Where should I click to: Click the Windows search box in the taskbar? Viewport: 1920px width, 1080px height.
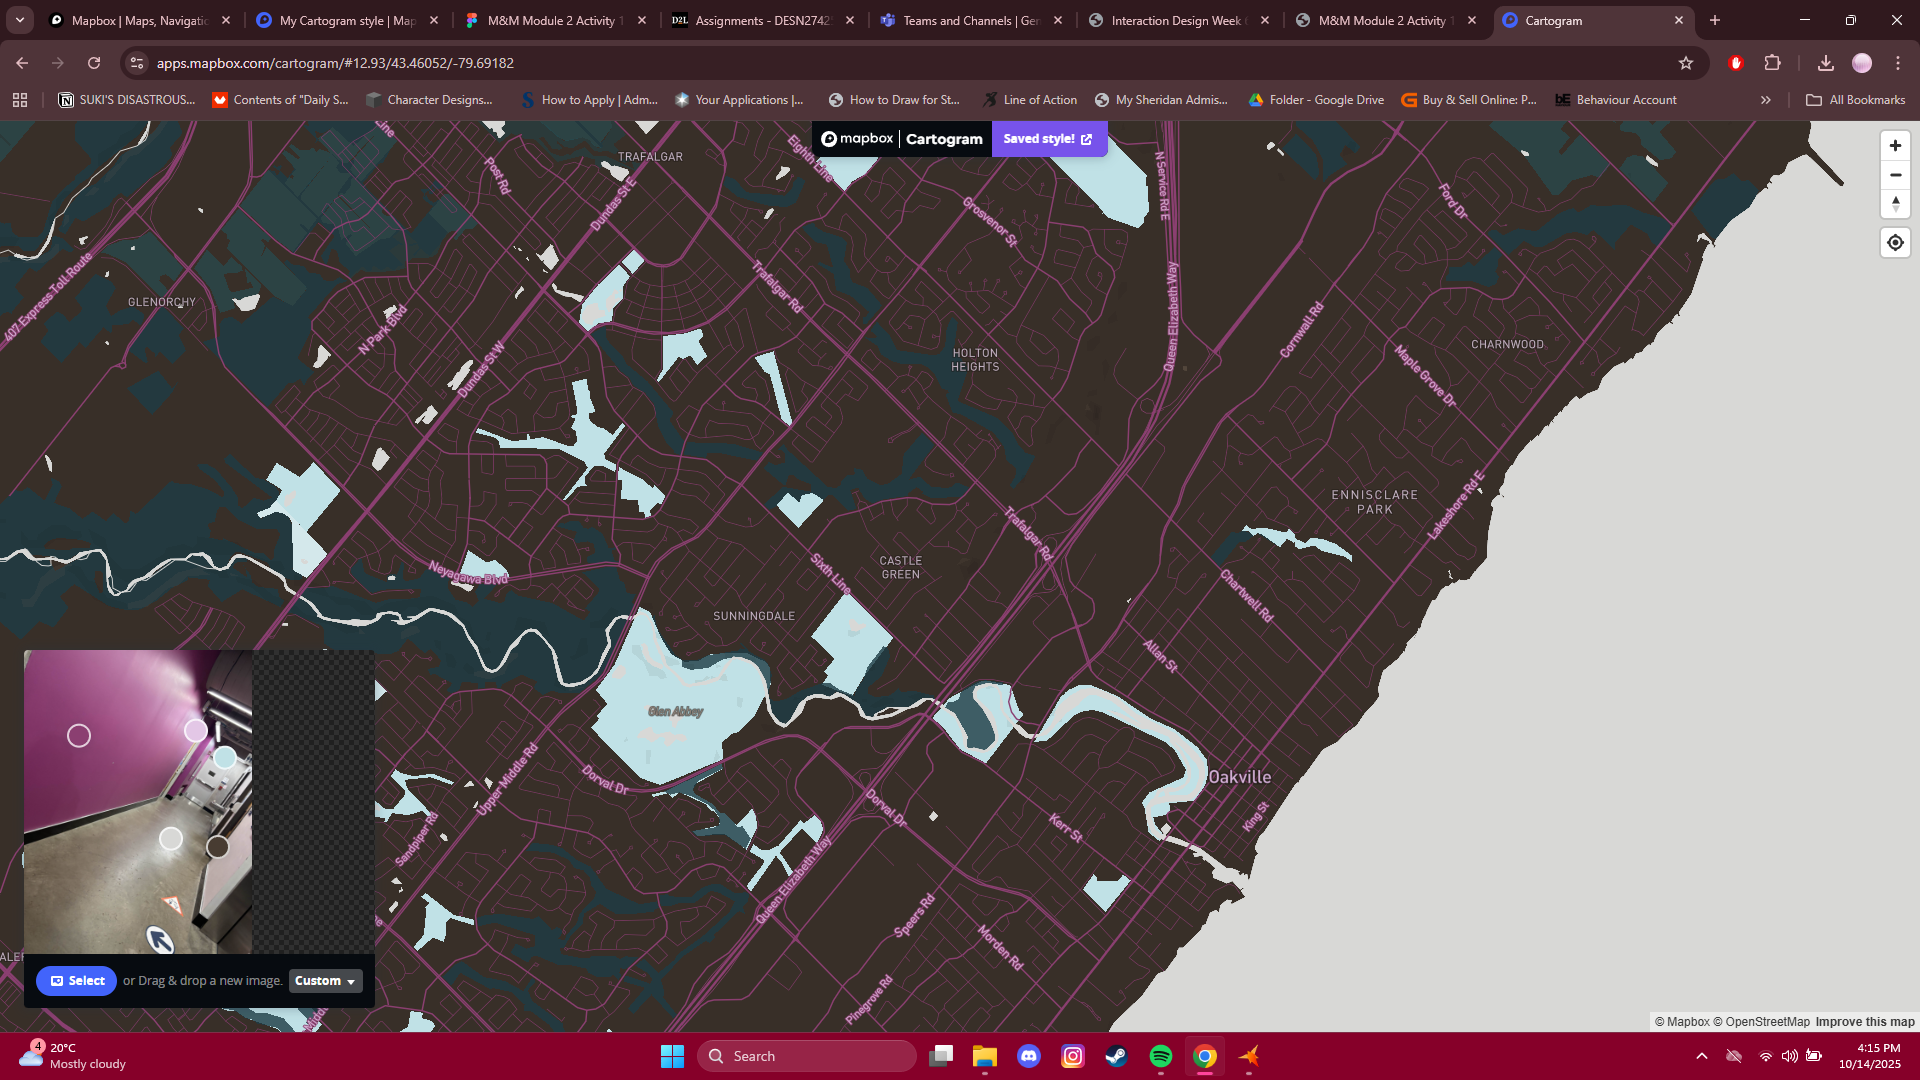pos(806,1055)
